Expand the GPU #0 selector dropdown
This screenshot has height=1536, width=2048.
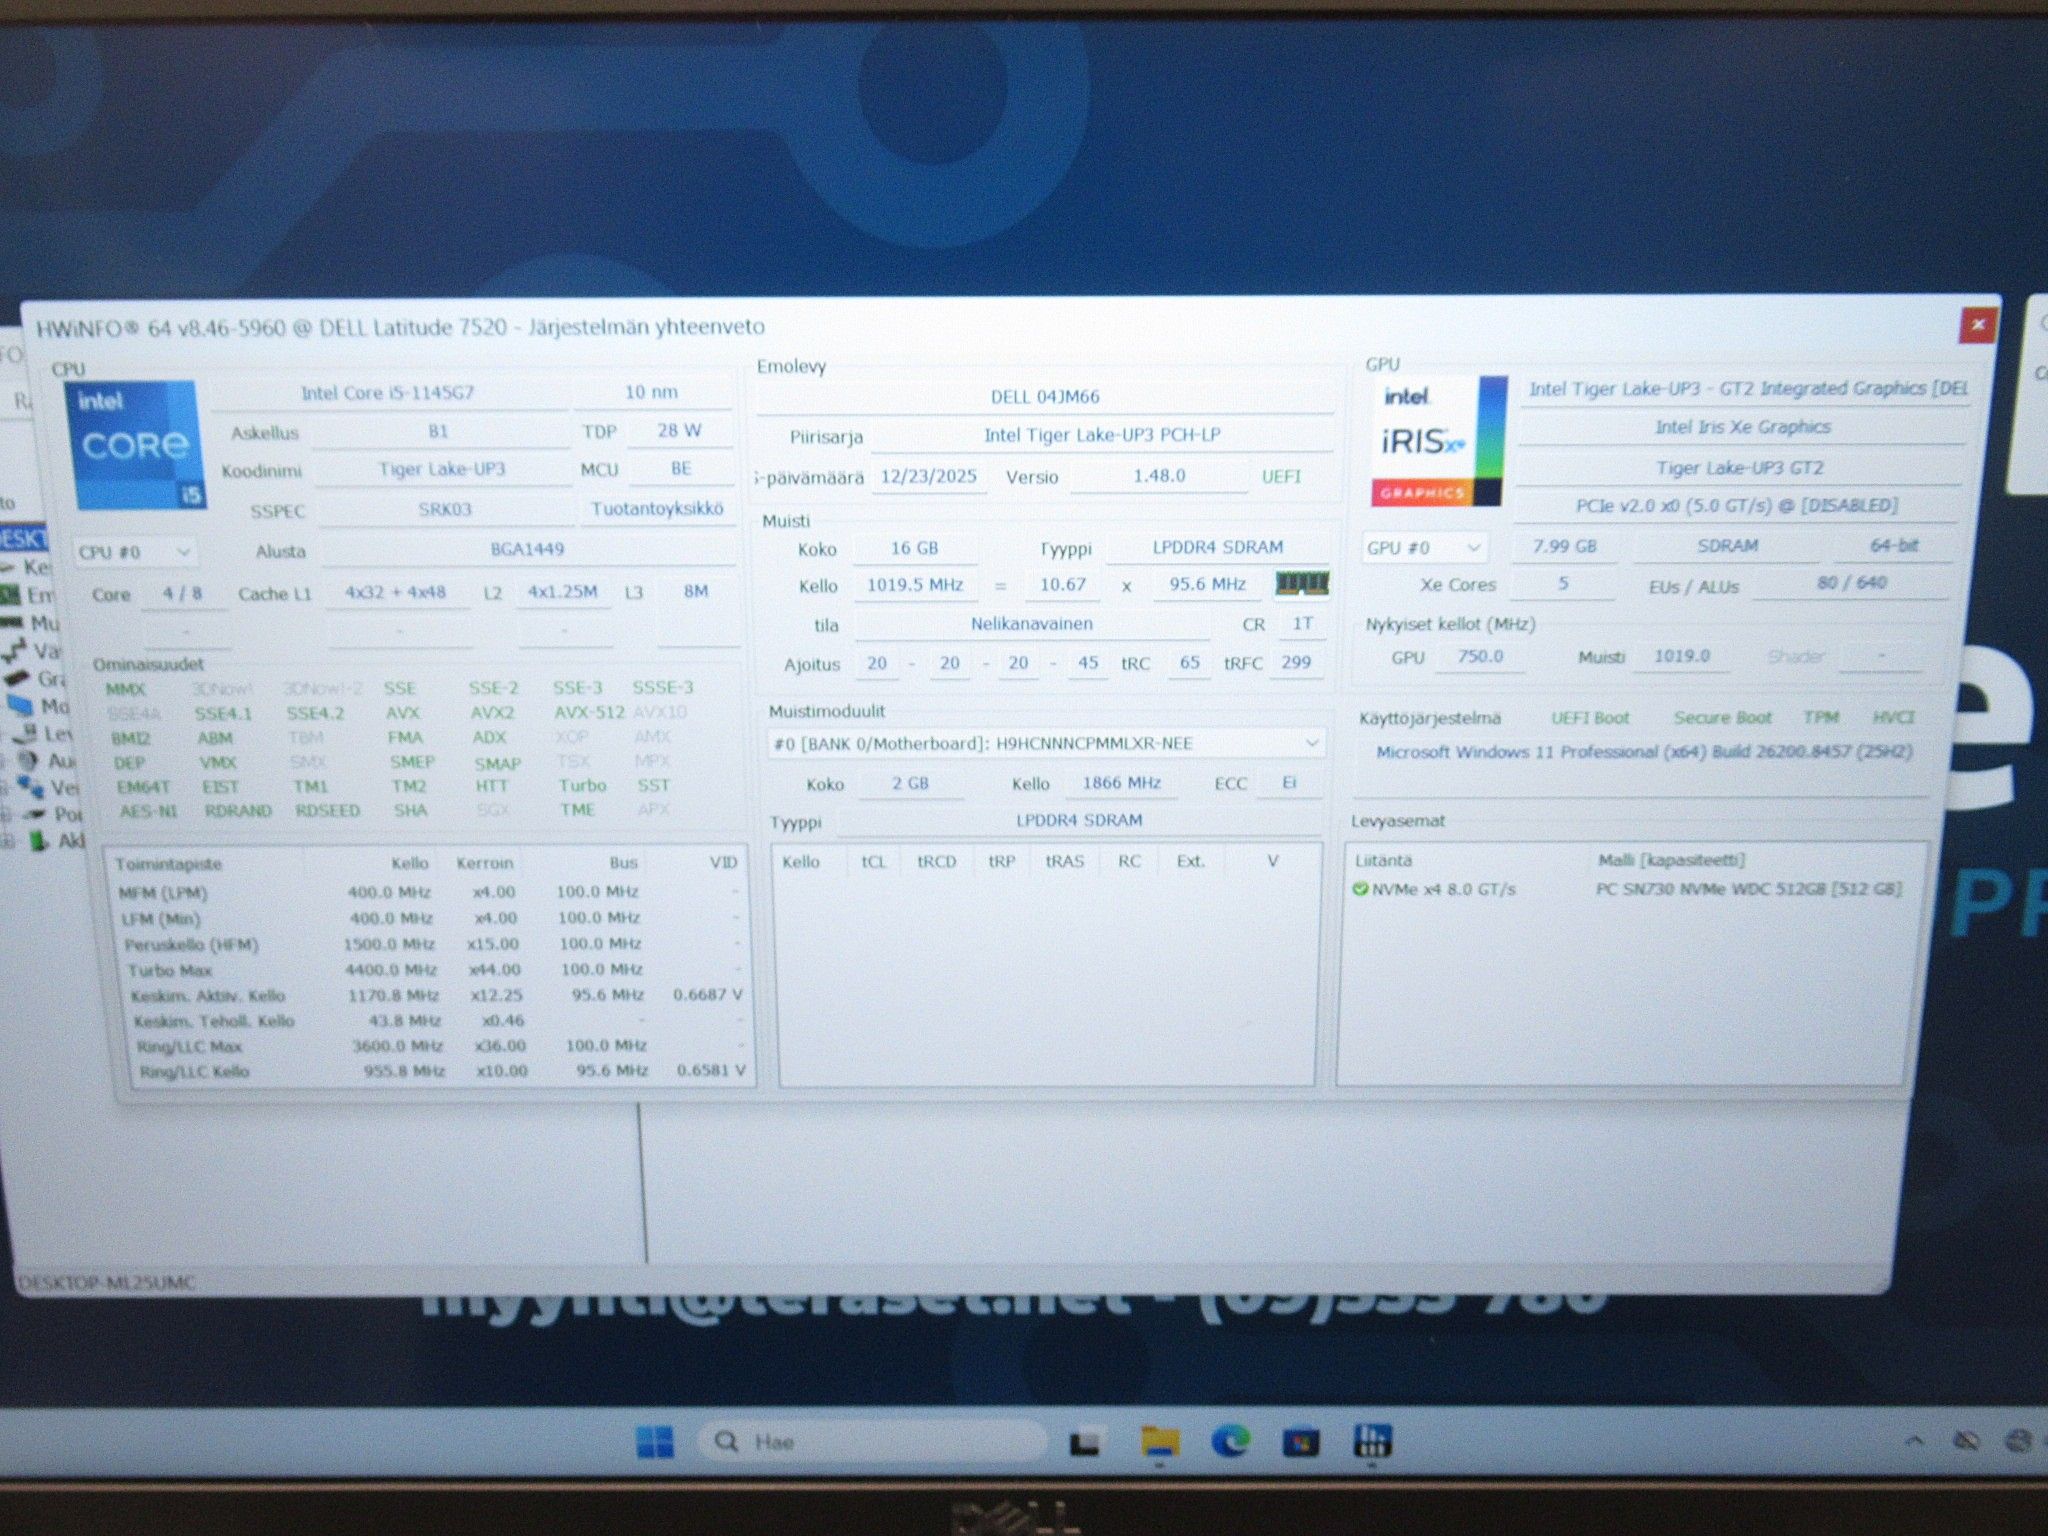pos(1424,548)
